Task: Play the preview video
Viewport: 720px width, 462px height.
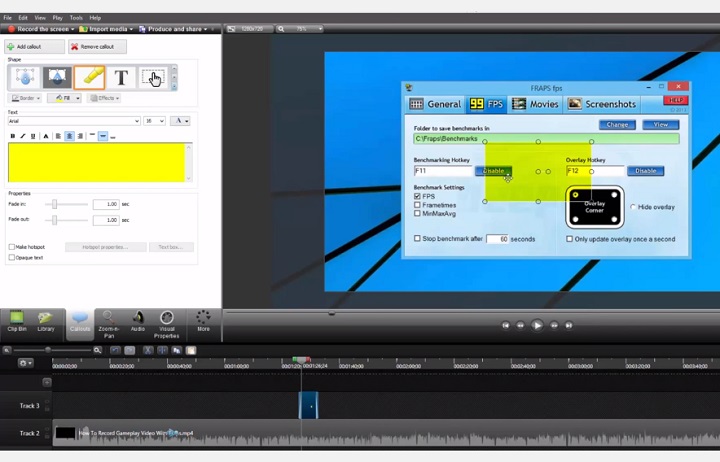Action: (537, 325)
